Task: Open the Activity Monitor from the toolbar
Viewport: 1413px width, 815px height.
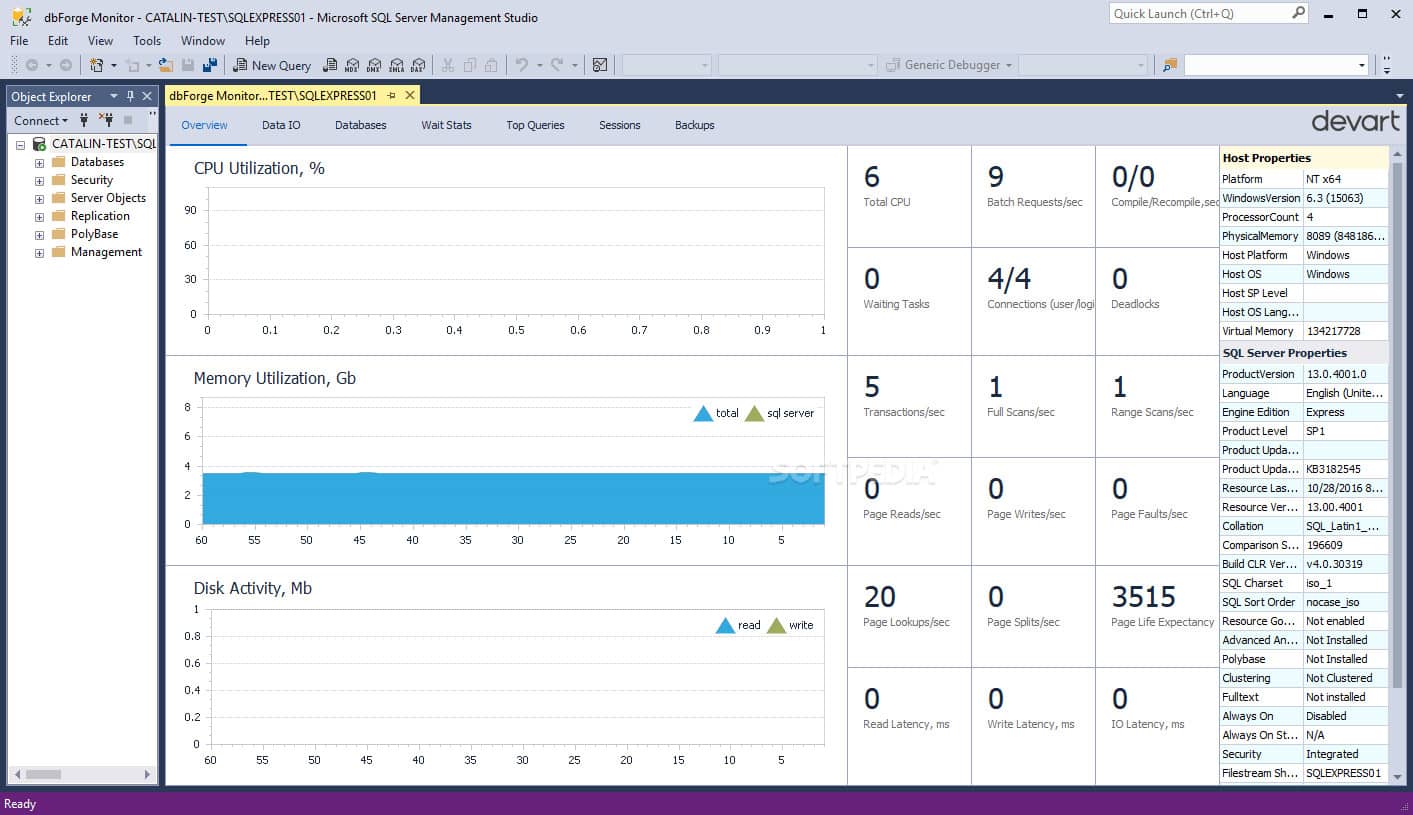Action: coord(599,65)
